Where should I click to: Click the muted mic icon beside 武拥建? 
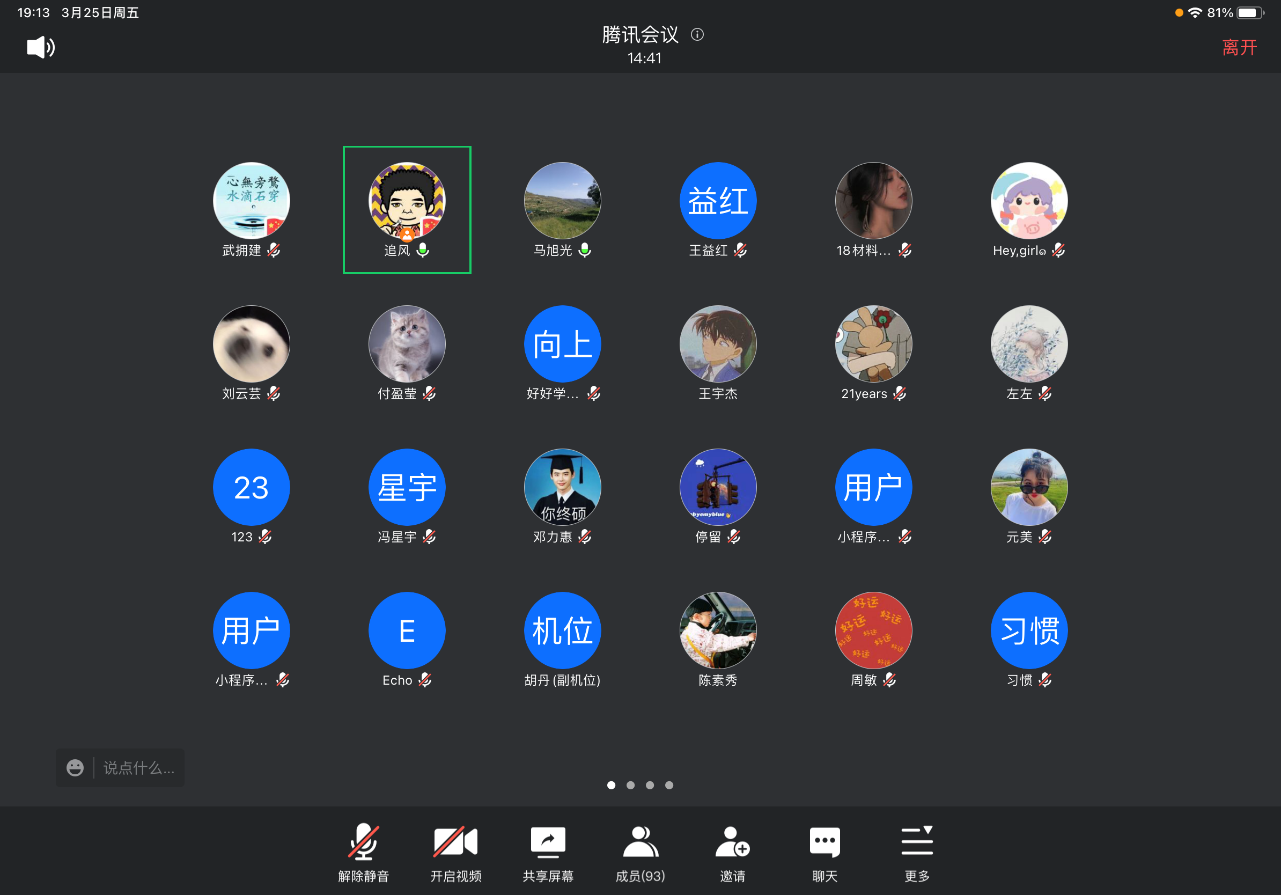click(274, 251)
